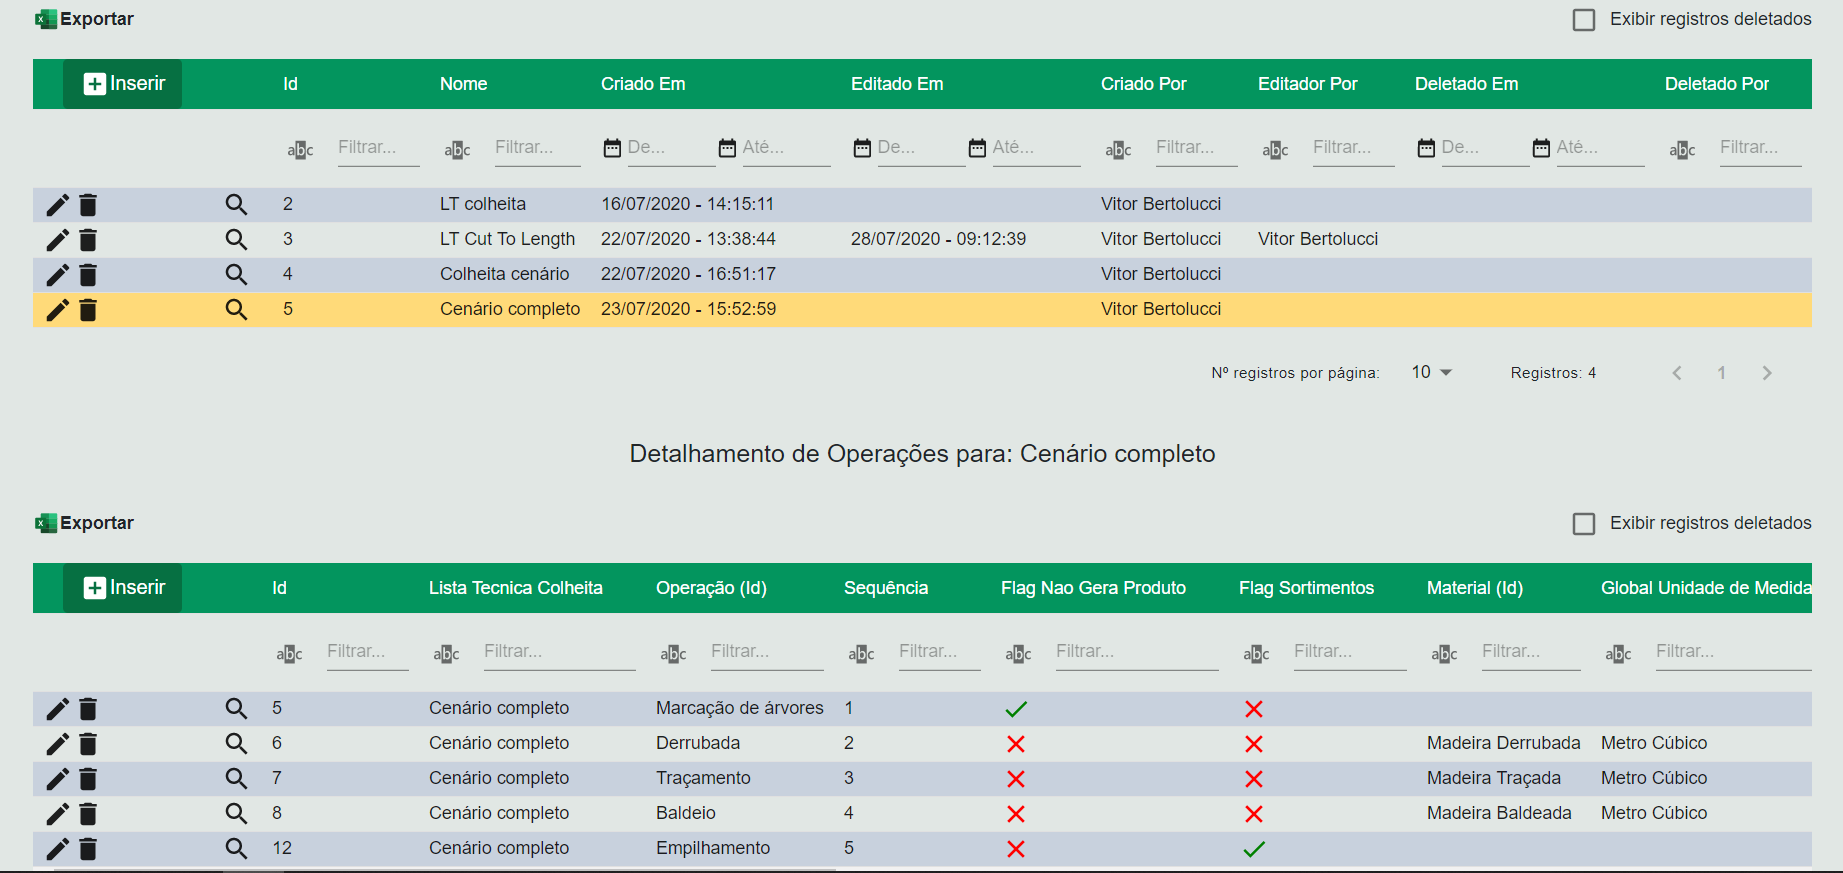
Task: Open magnifier details for Colheita cenário row
Action: [x=236, y=275]
